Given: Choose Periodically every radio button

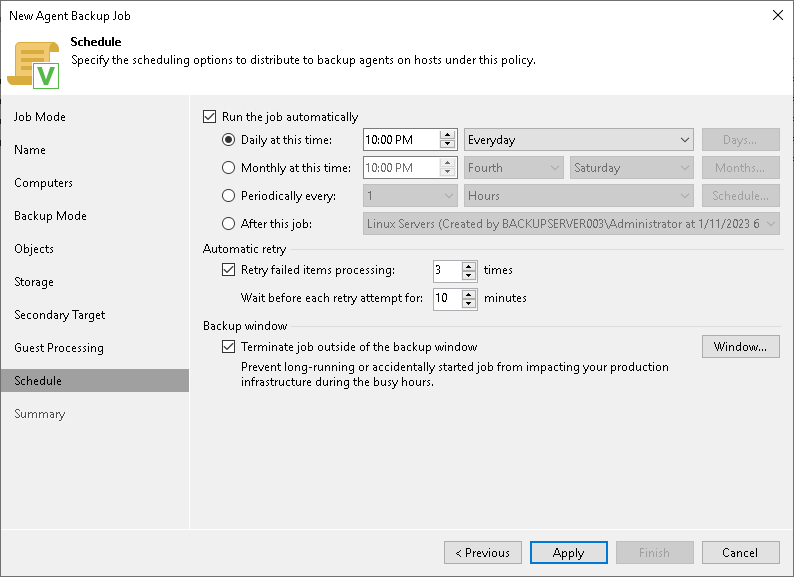Looking at the screenshot, I should click(x=228, y=196).
